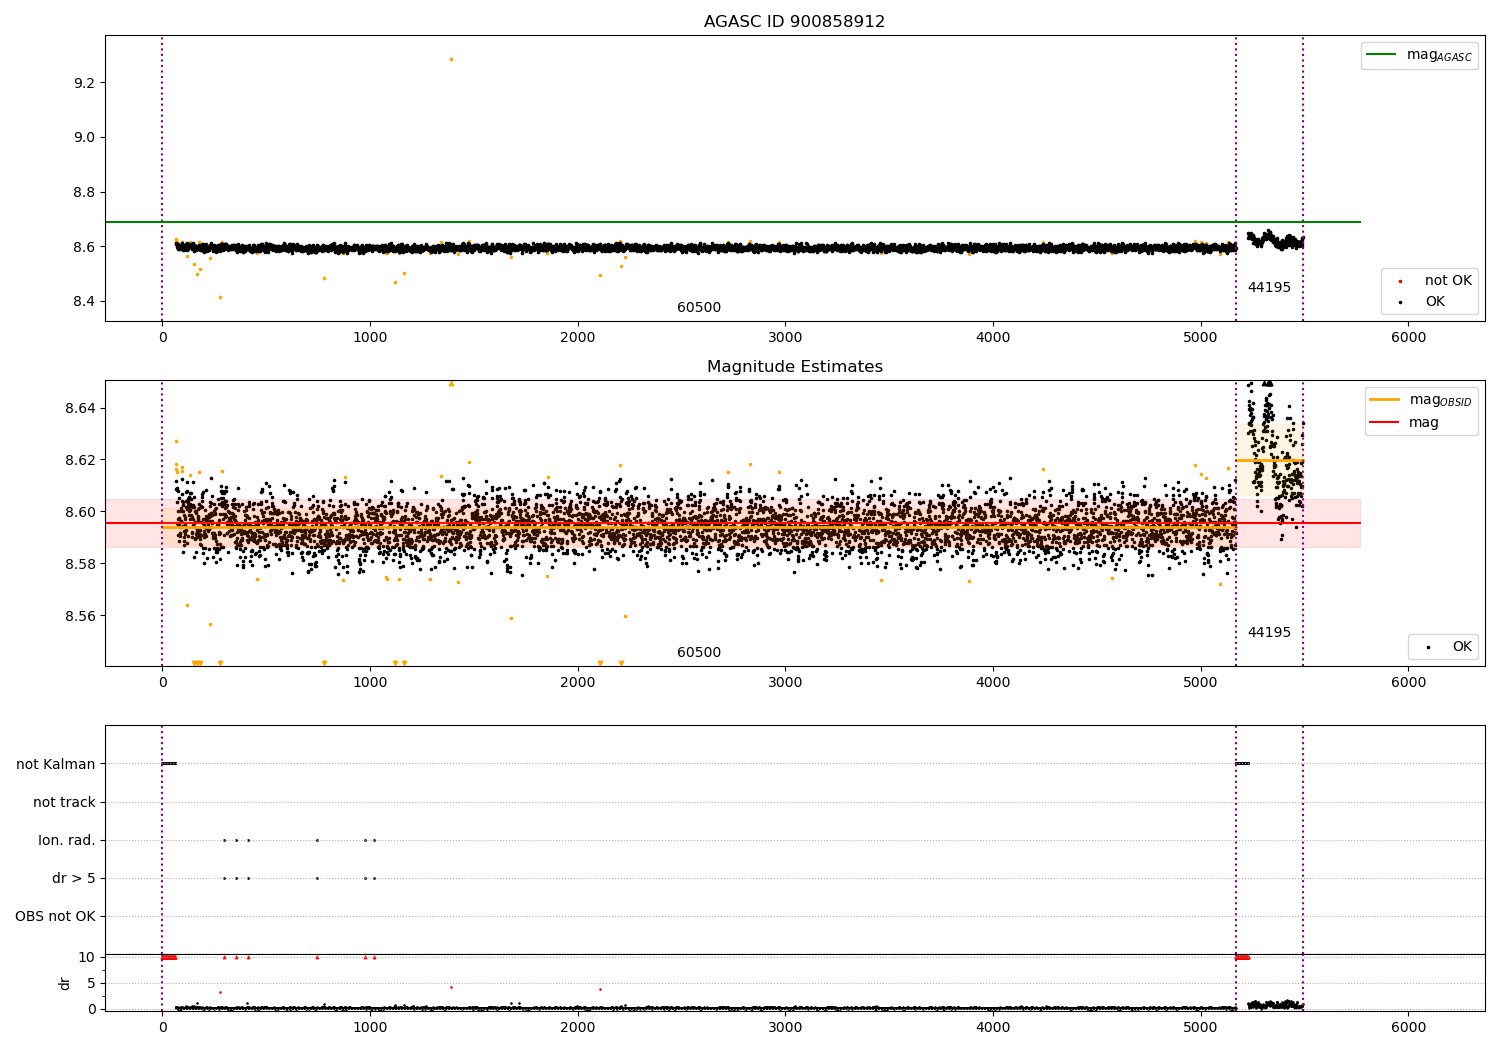Click the 8.60 tick on middle panel y-axis
1500x1050 pixels.
pyautogui.click(x=80, y=513)
